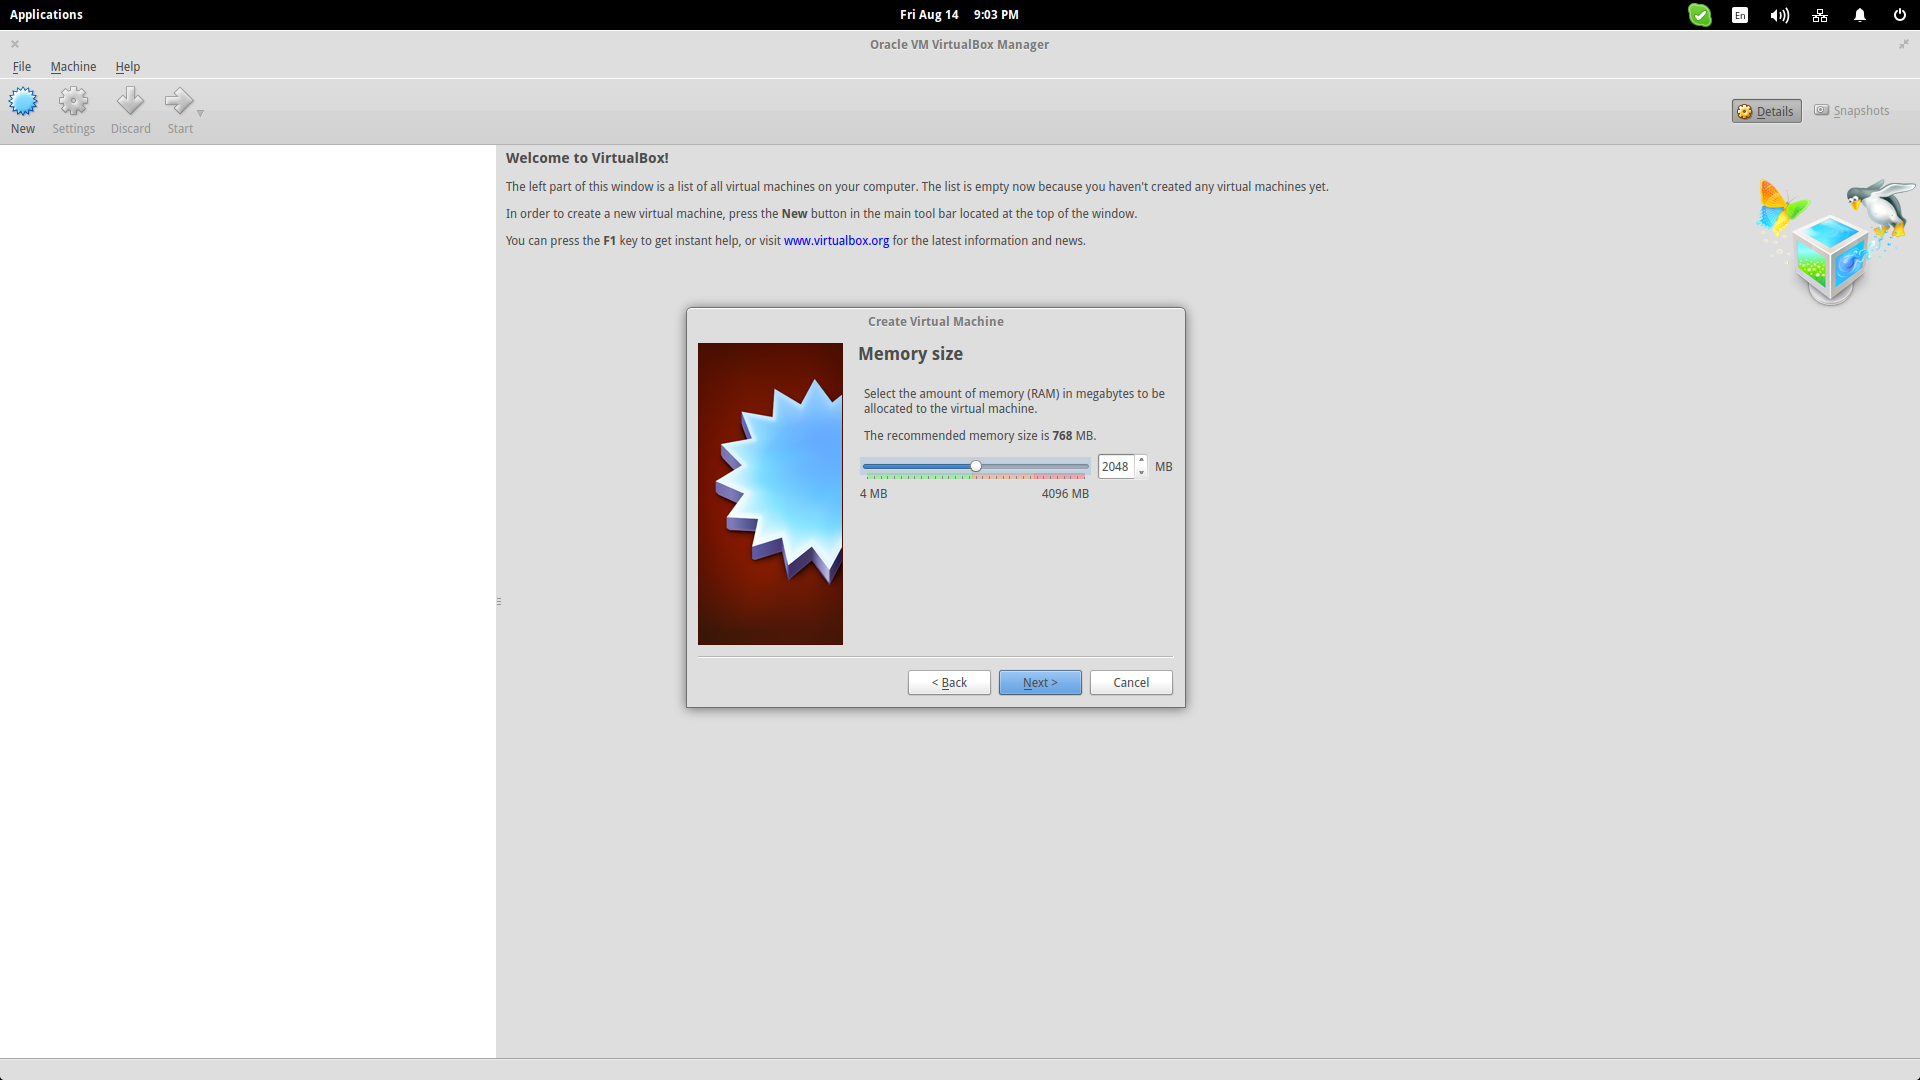Close the VirtualBox Manager window
1920x1080 pixels.
pos(15,44)
